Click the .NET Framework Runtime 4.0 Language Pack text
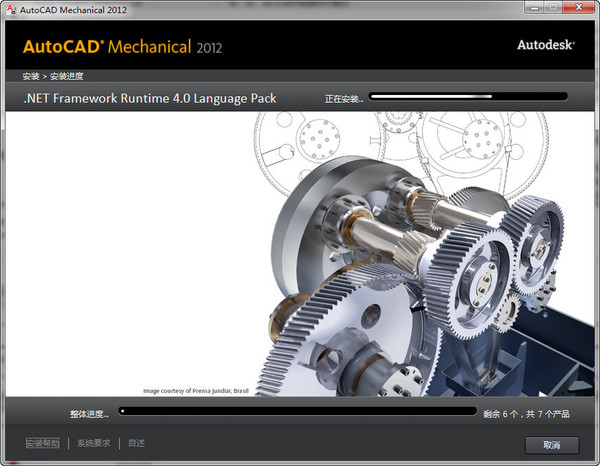The image size is (600, 466). 149,98
